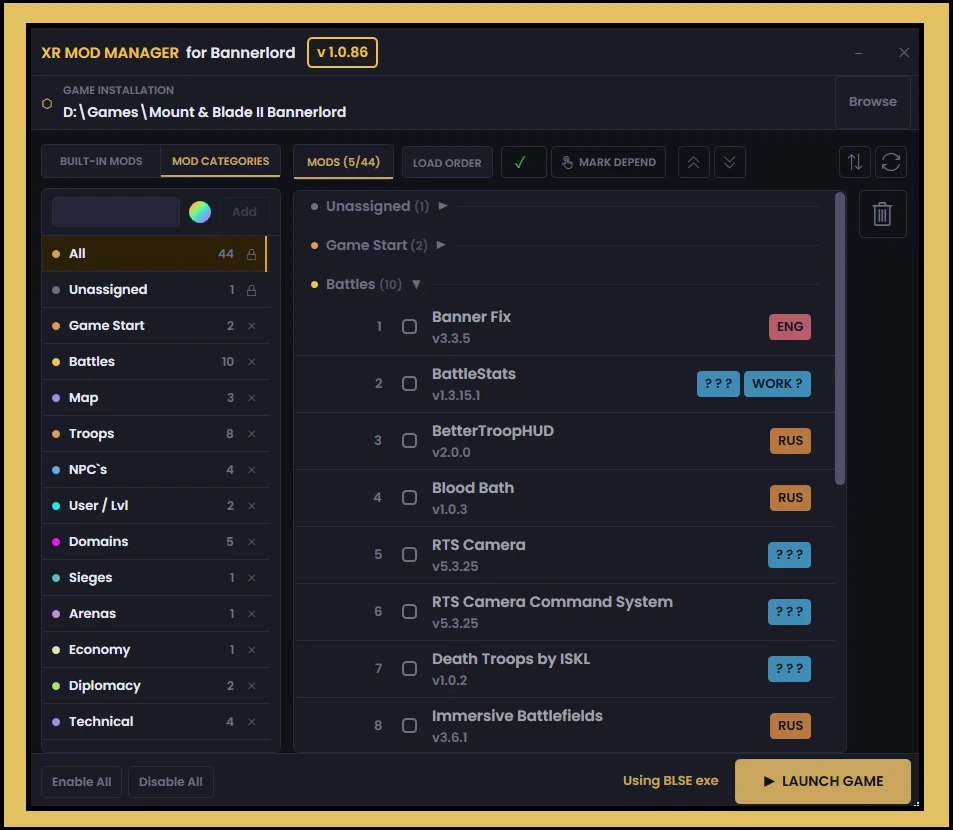Remove the Economy category
This screenshot has width=953, height=830.
(252, 650)
